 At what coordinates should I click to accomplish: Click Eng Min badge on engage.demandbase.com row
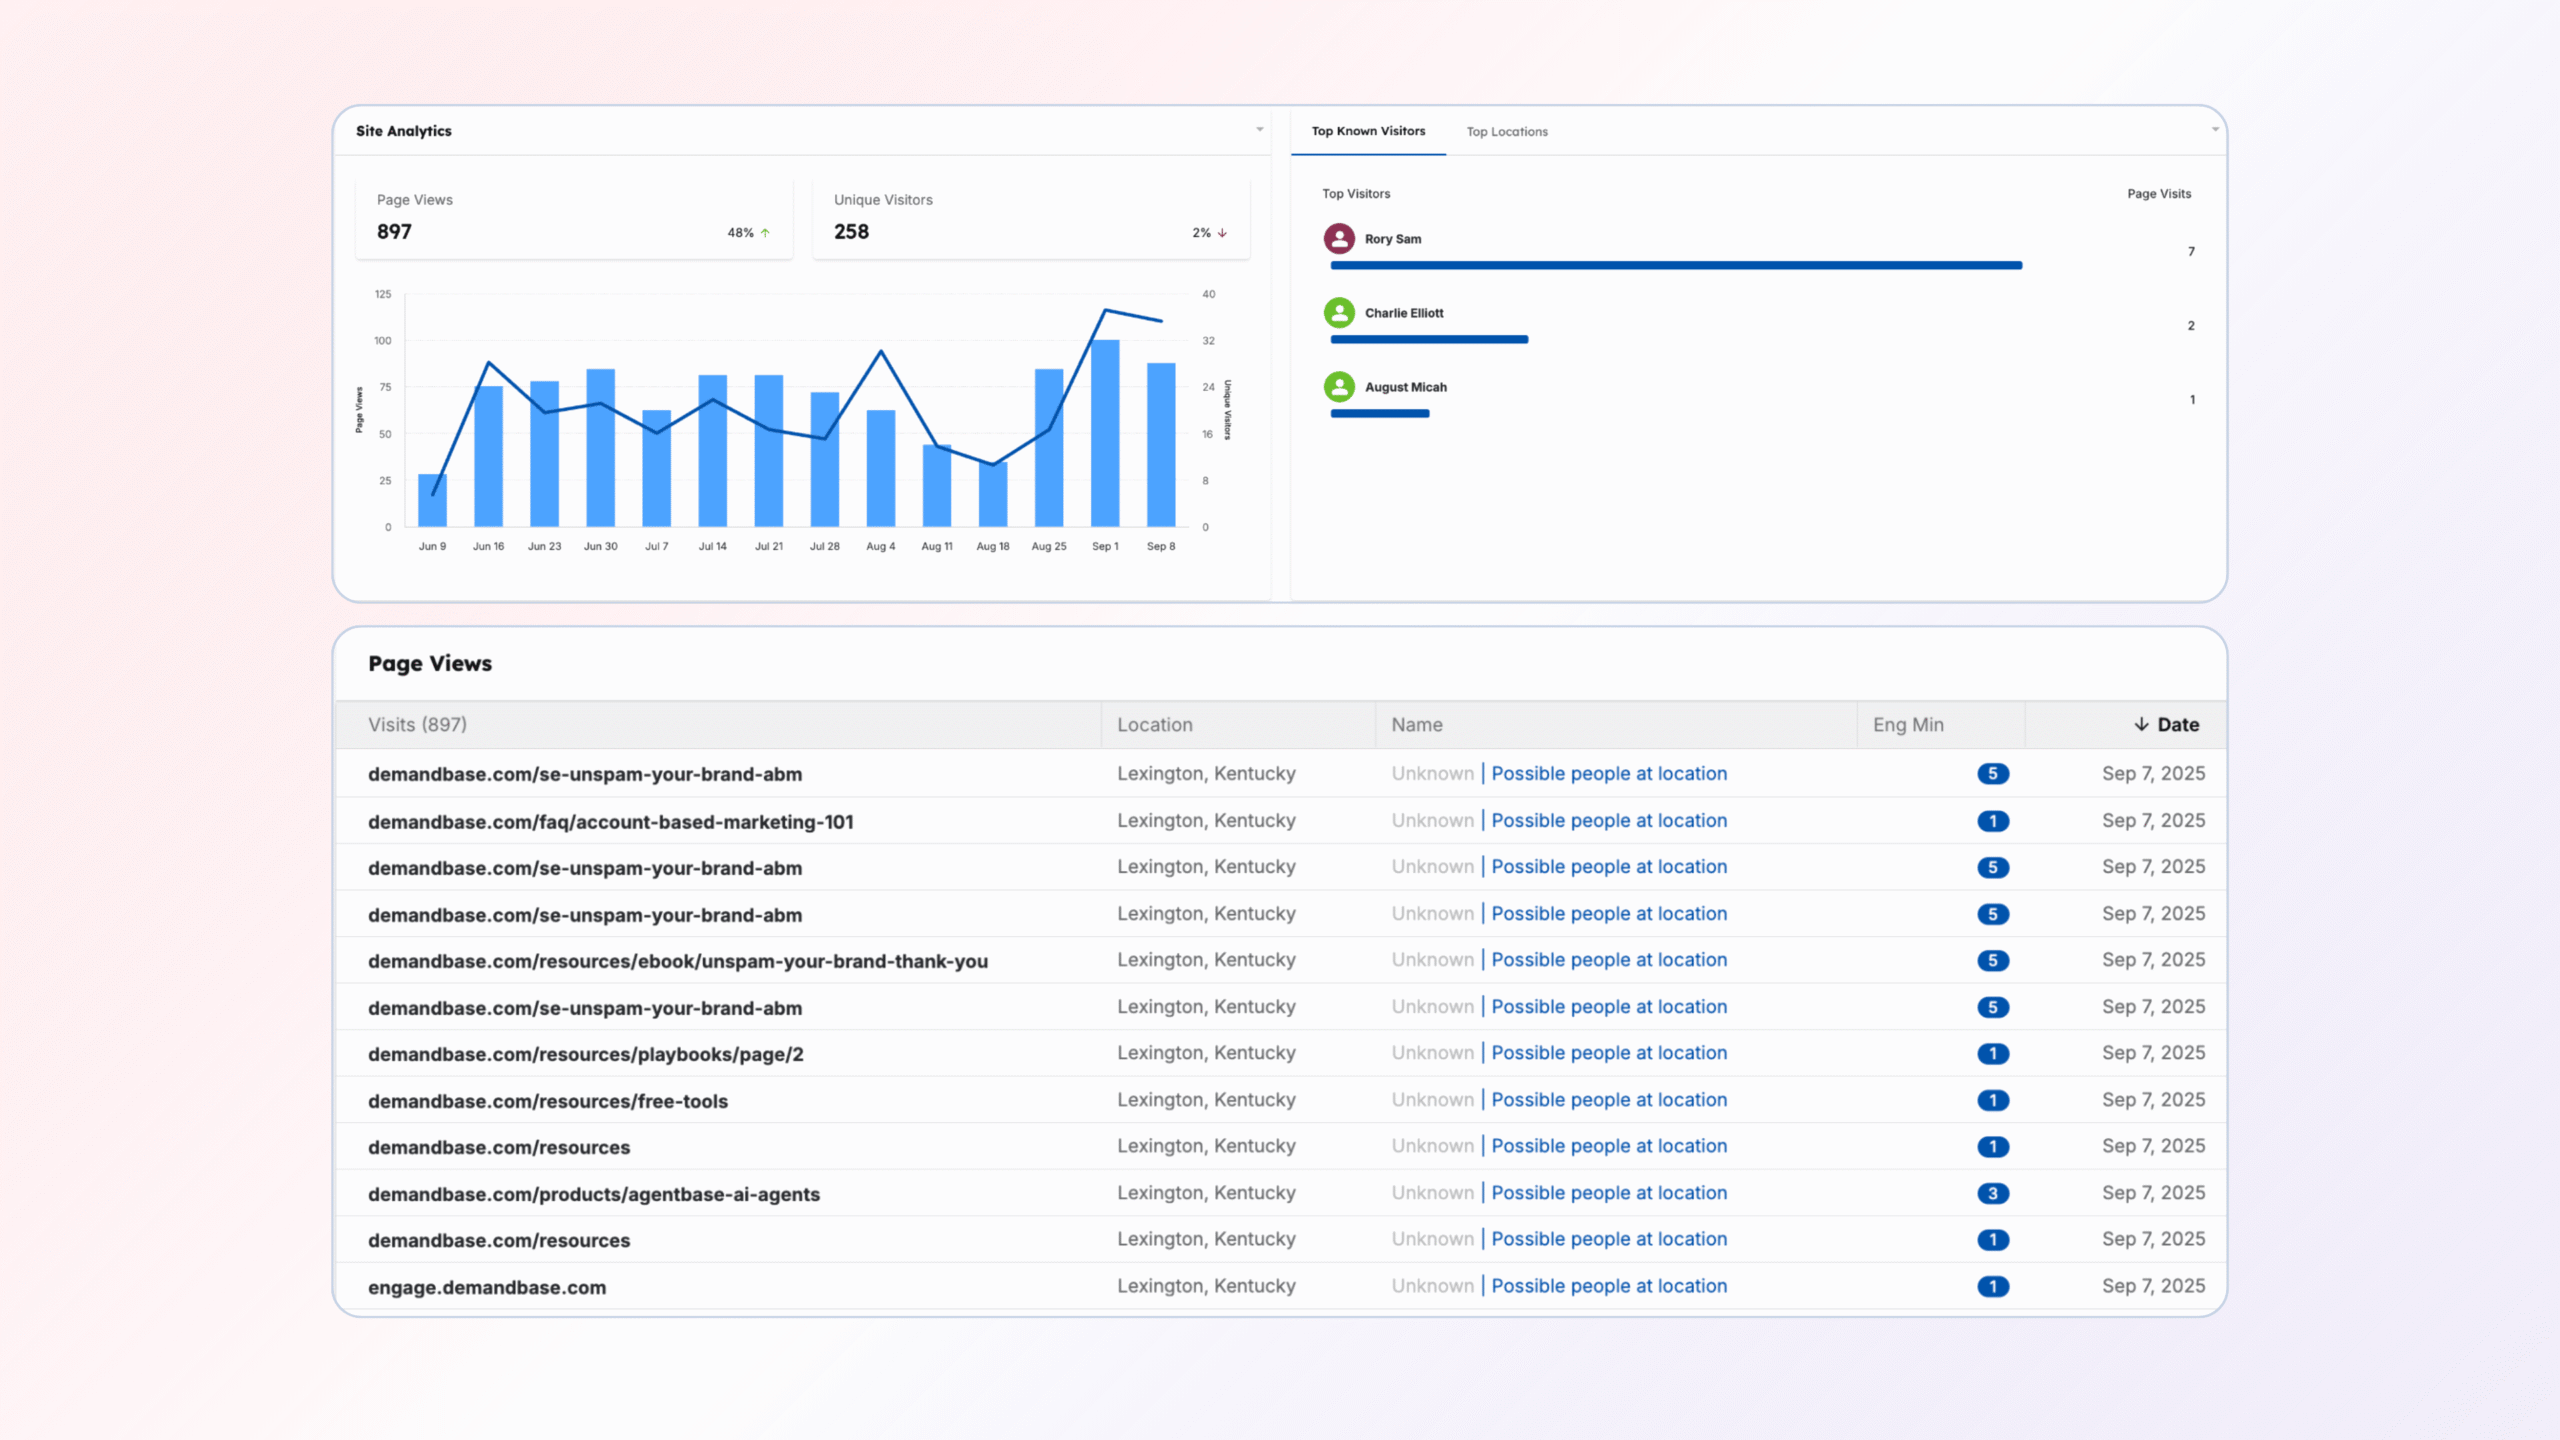tap(1992, 1286)
